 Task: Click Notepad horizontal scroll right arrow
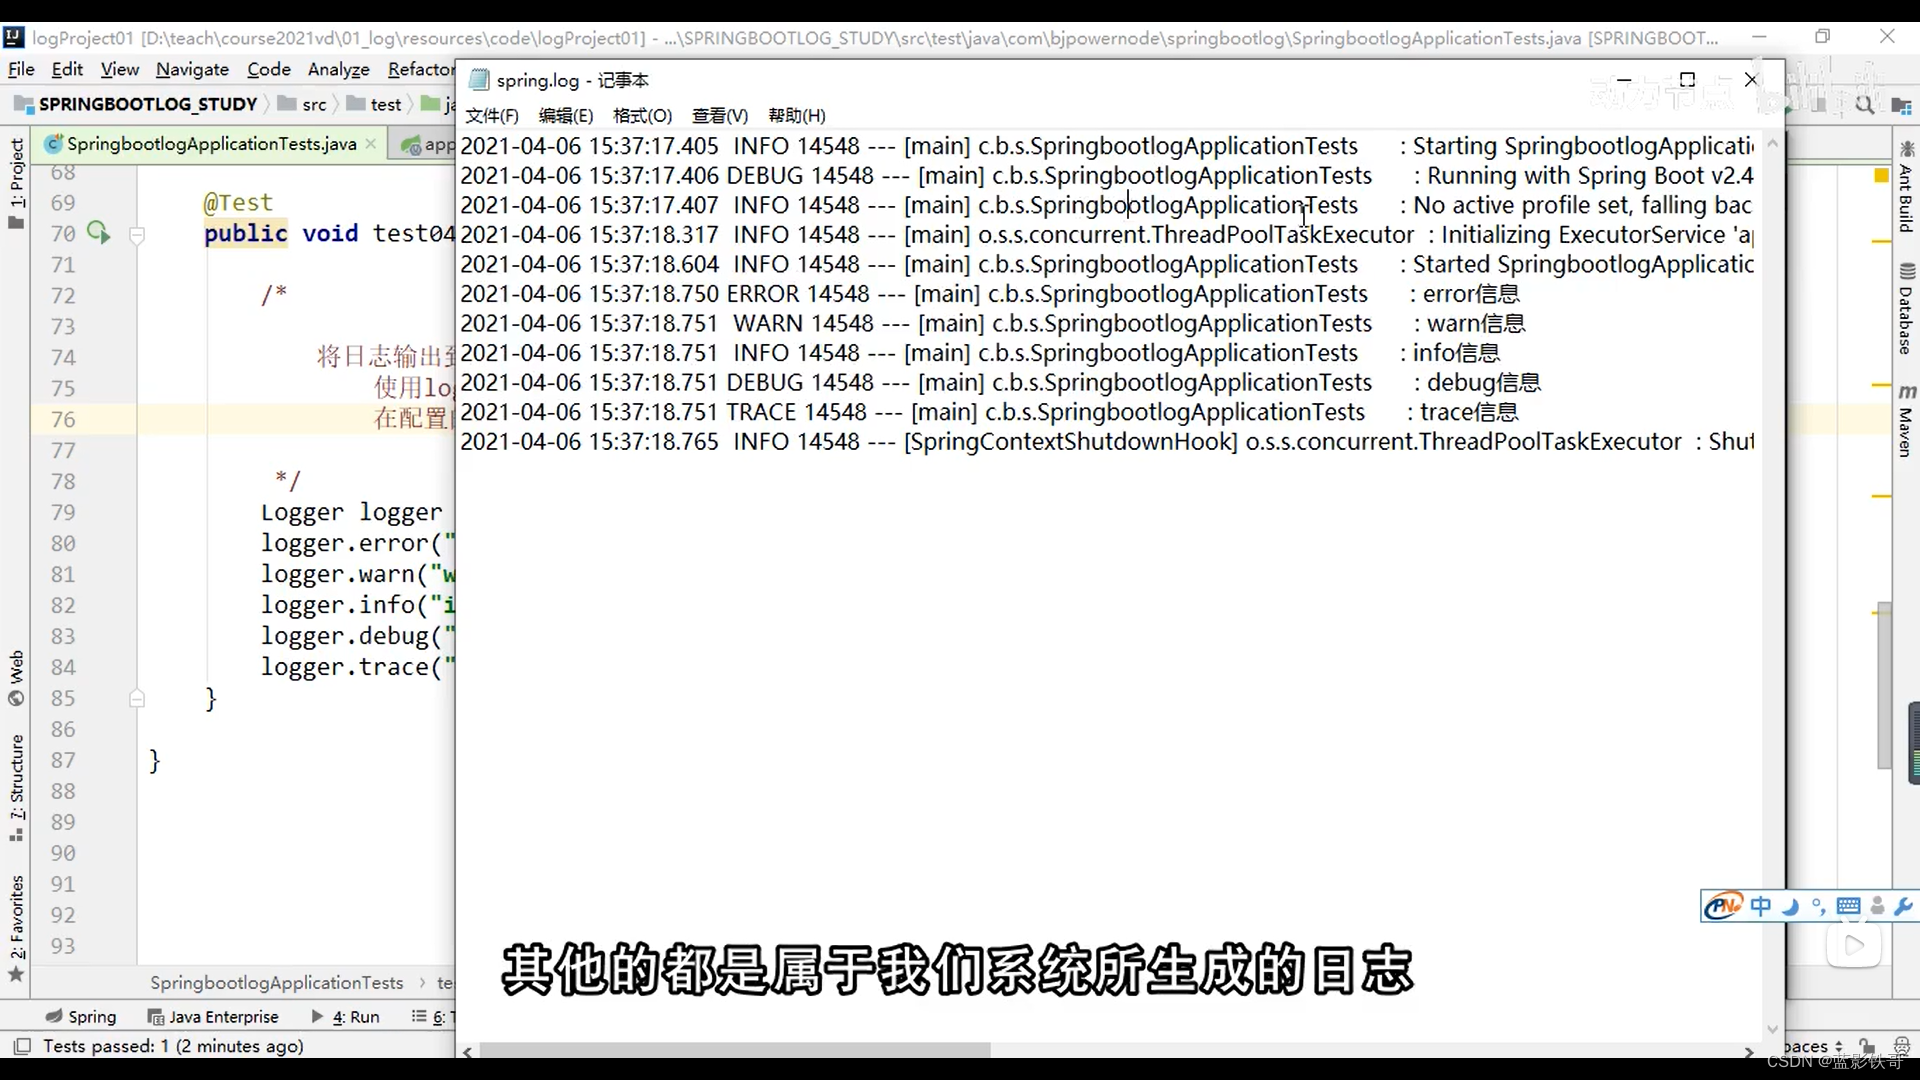point(1748,1052)
